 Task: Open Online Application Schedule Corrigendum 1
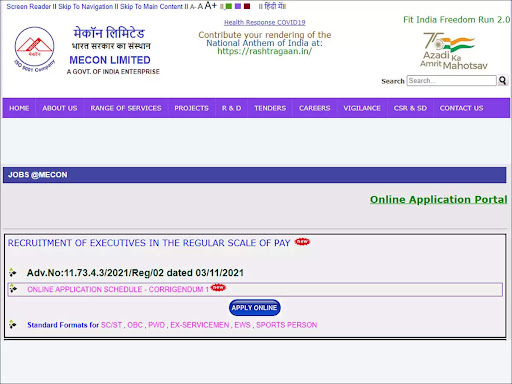tap(118, 289)
